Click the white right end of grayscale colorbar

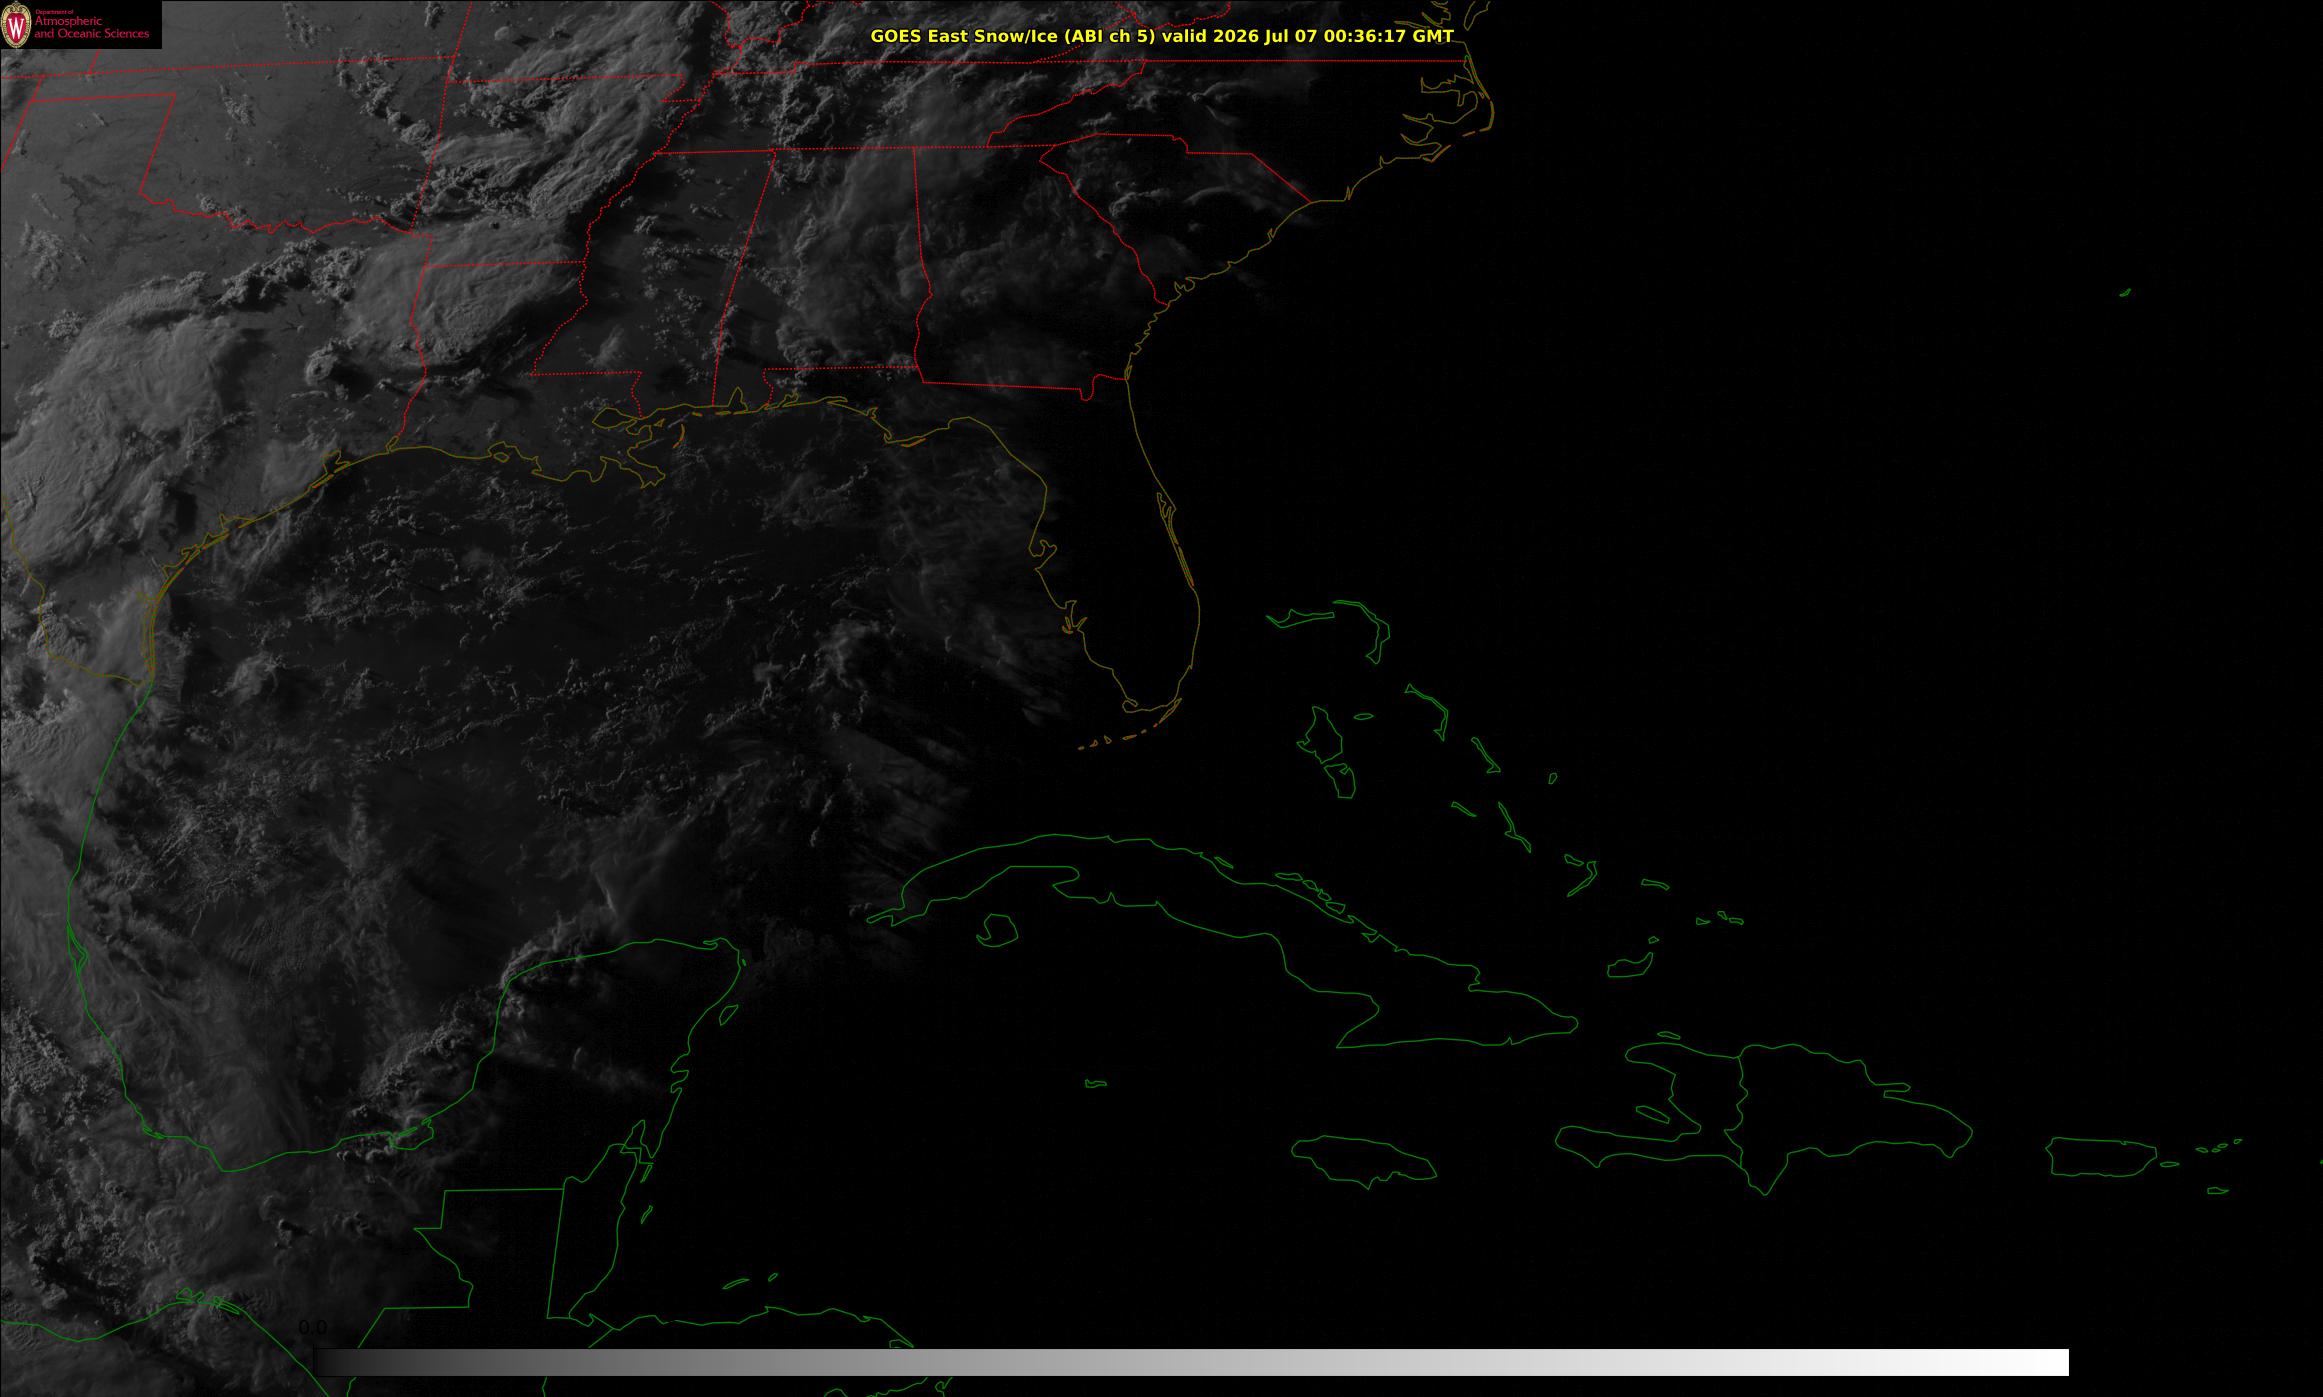(2050, 1362)
